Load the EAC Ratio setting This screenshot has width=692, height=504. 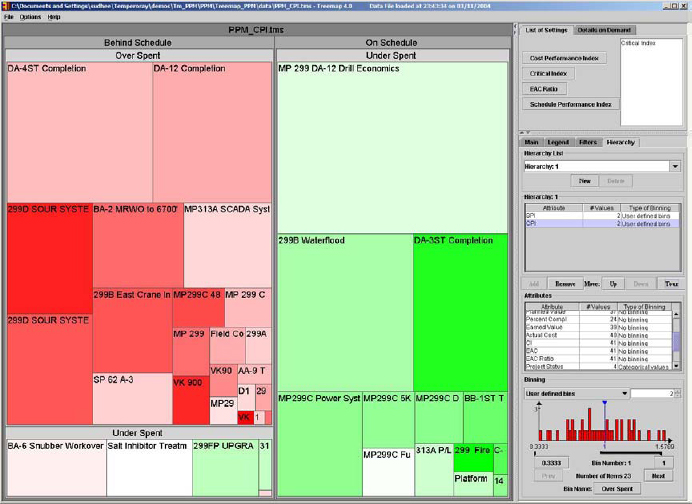[x=544, y=89]
